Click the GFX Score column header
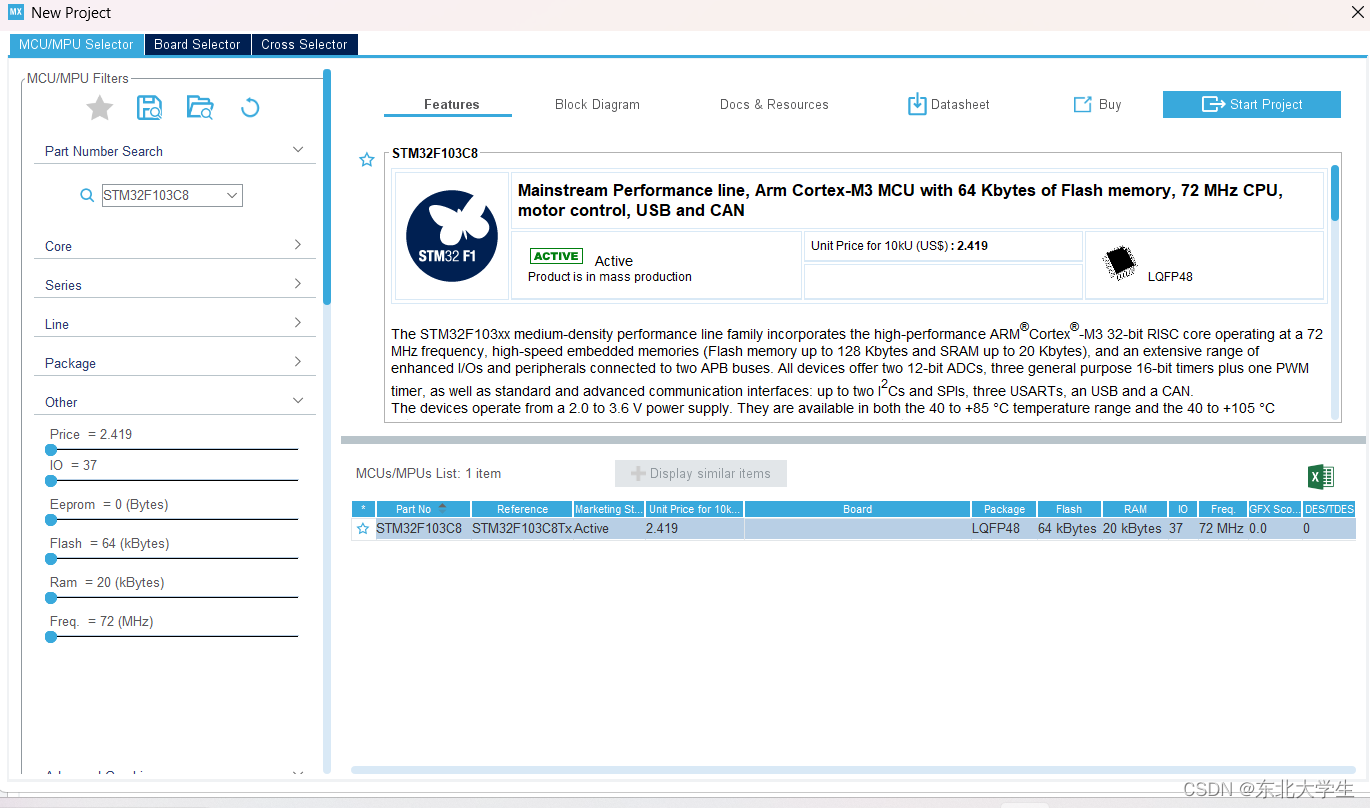This screenshot has height=808, width=1370. [x=1275, y=509]
